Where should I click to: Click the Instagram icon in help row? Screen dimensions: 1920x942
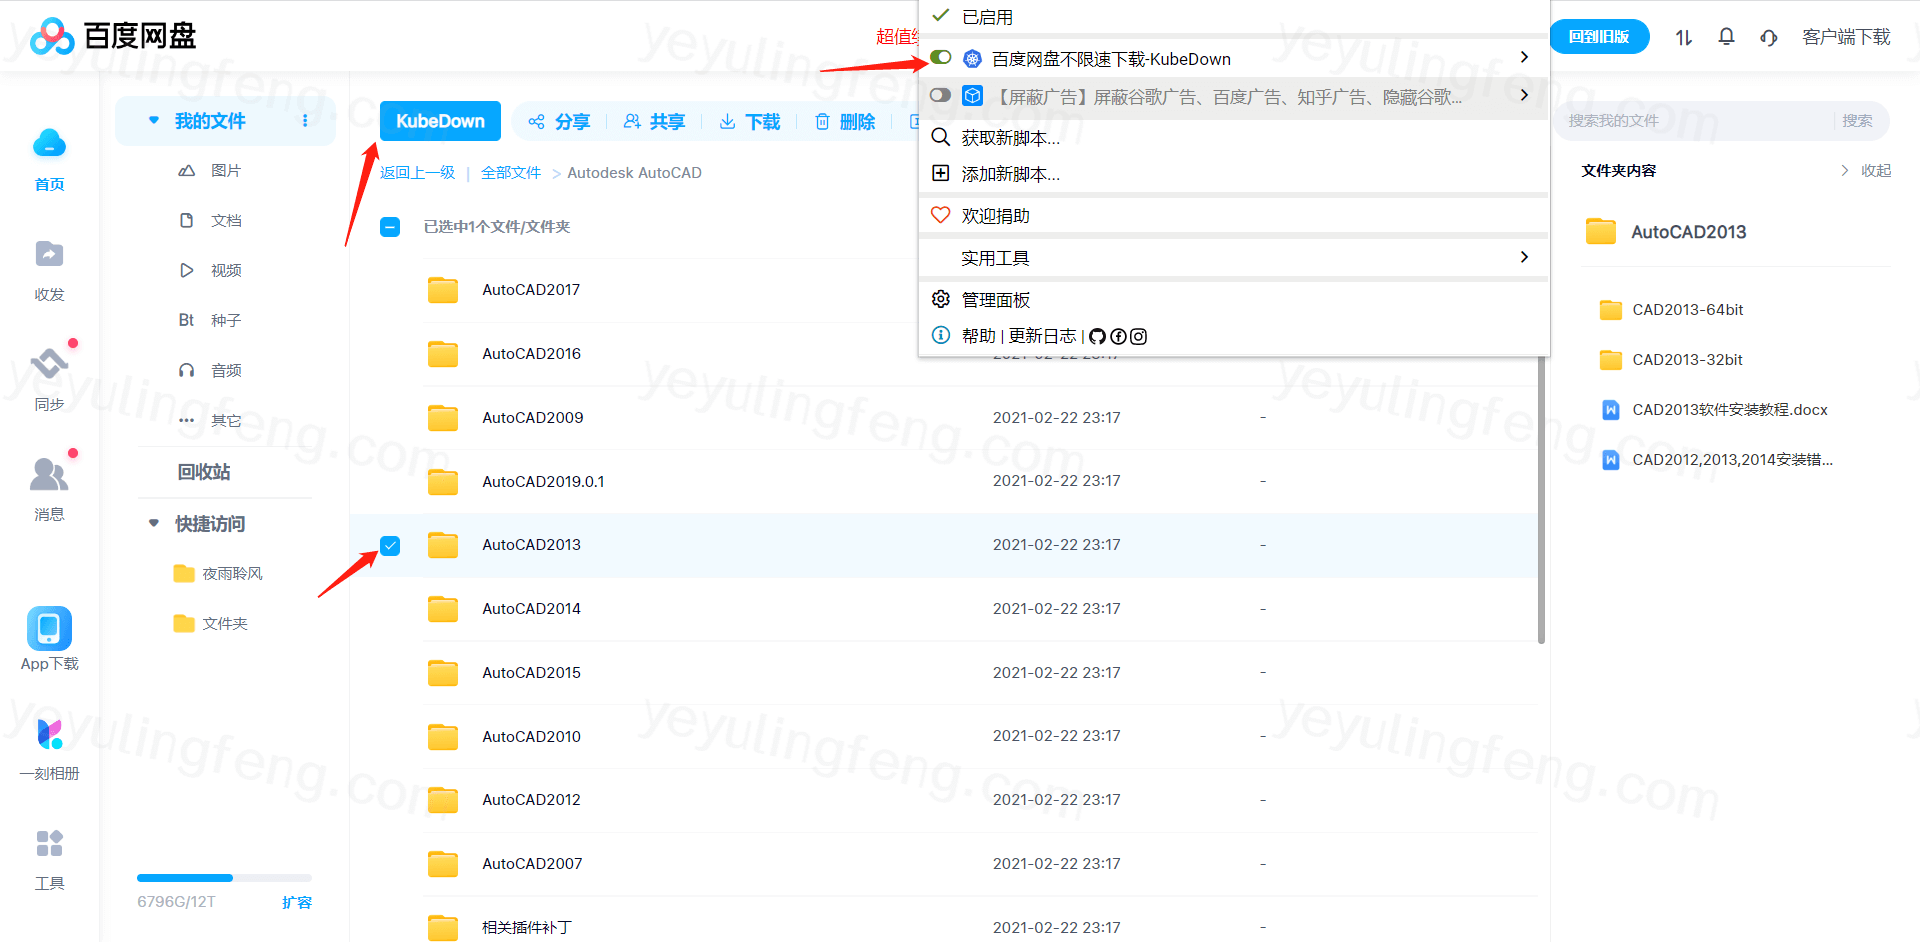point(1138,337)
